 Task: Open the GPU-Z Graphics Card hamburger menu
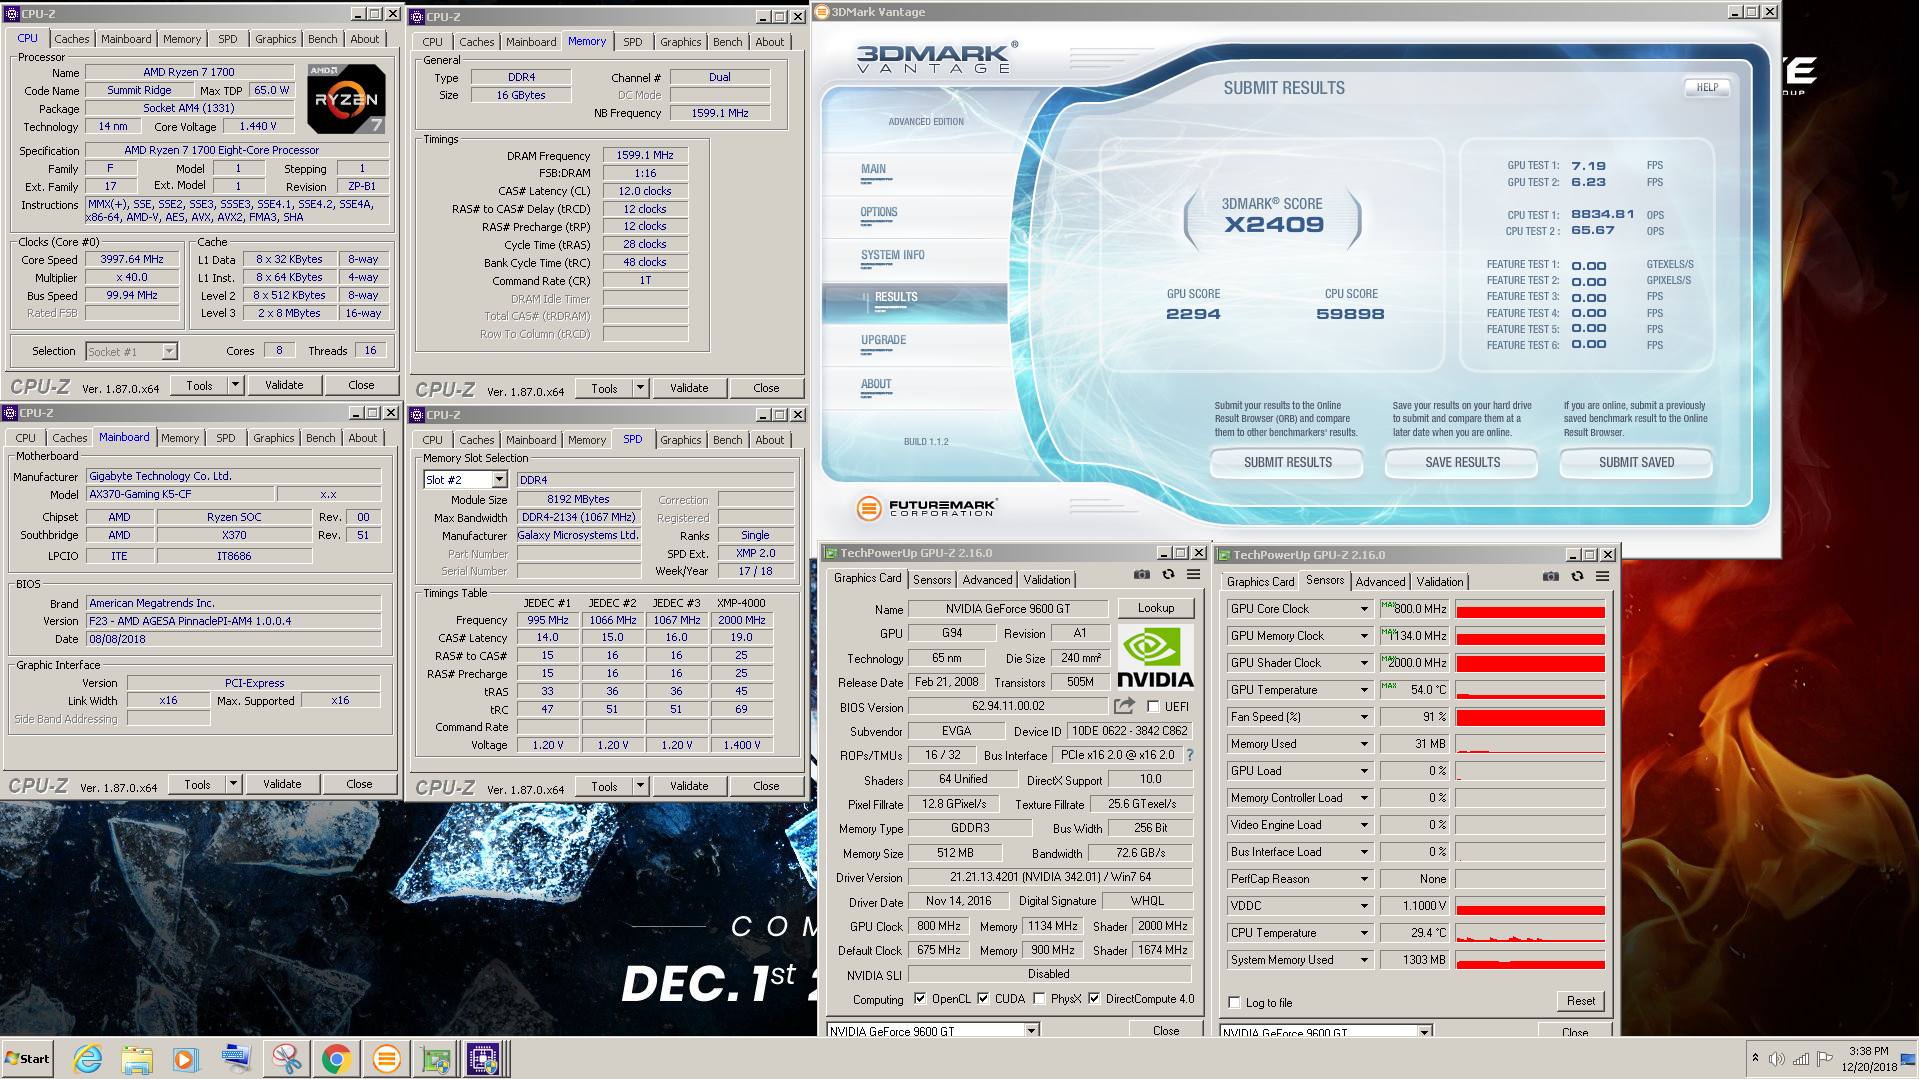click(x=1193, y=575)
